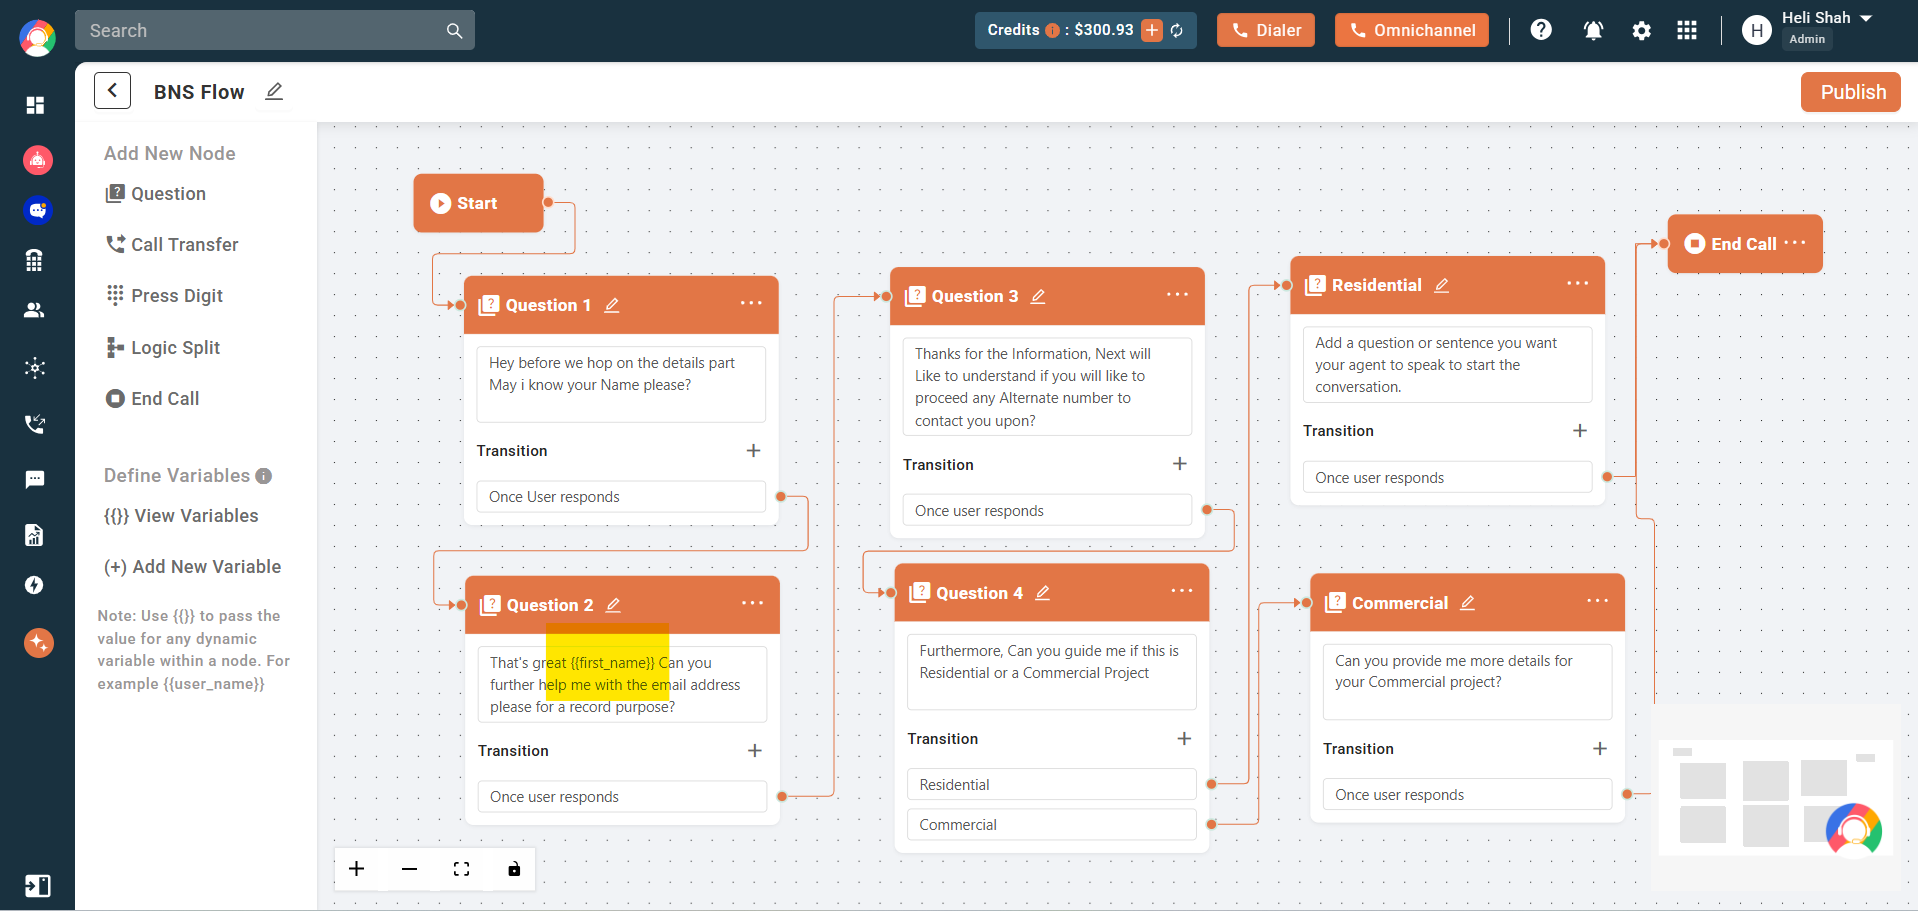Zoom out of the flow canvas
The width and height of the screenshot is (1918, 911).
[x=409, y=869]
